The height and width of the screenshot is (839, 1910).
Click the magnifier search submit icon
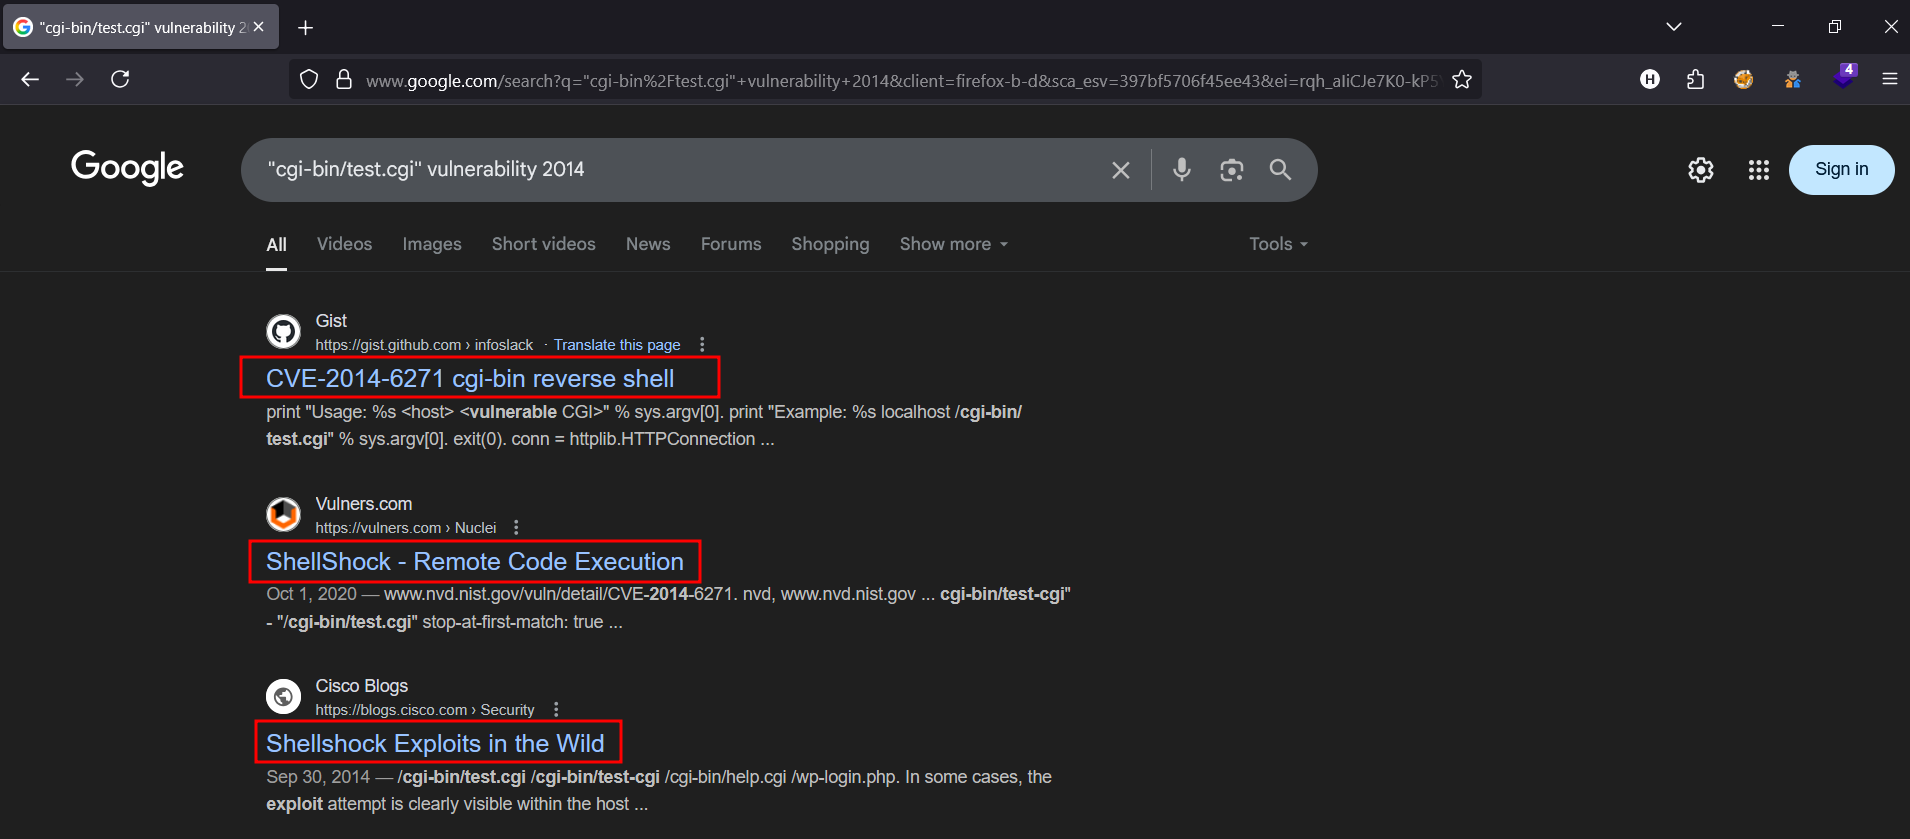1280,170
